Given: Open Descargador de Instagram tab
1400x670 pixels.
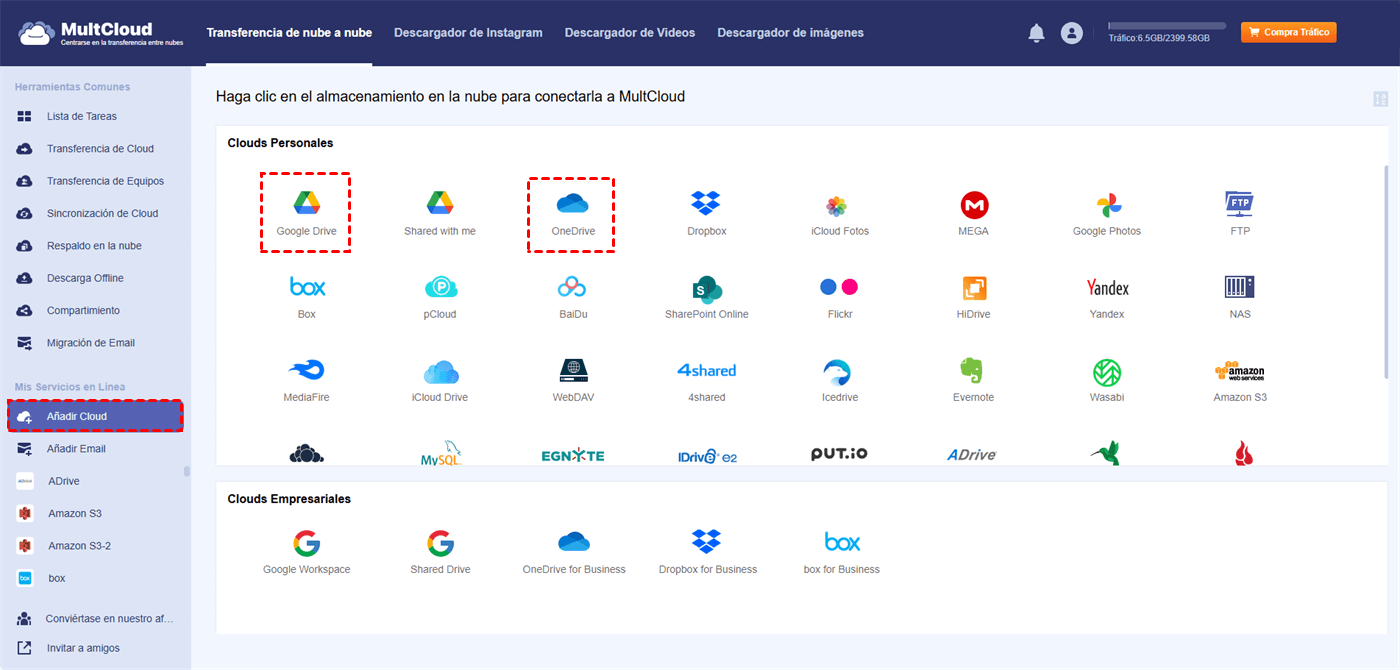Looking at the screenshot, I should click(x=468, y=33).
